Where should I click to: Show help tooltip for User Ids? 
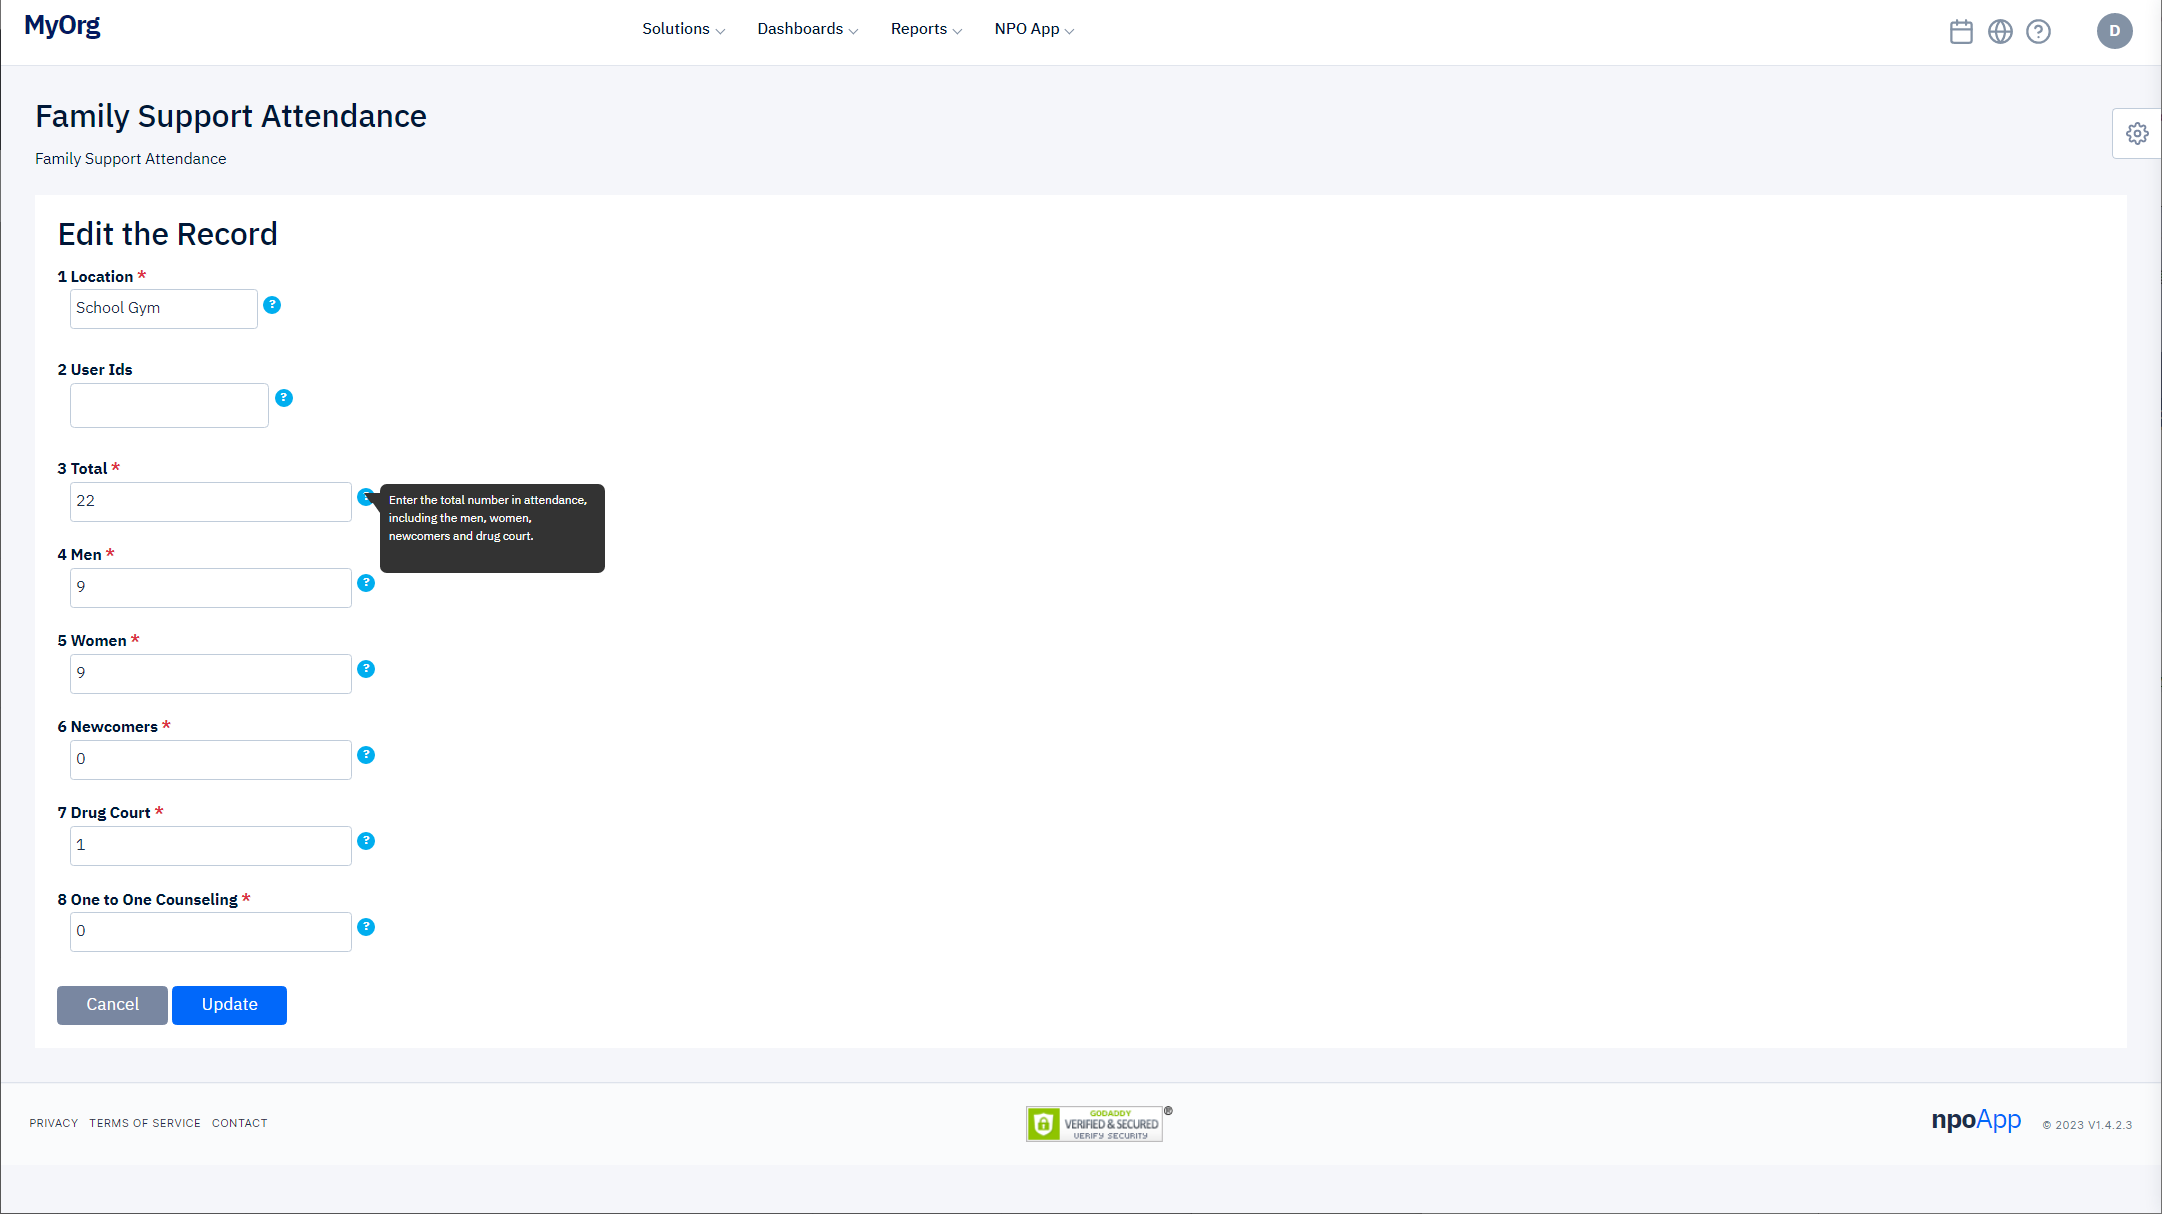coord(284,398)
